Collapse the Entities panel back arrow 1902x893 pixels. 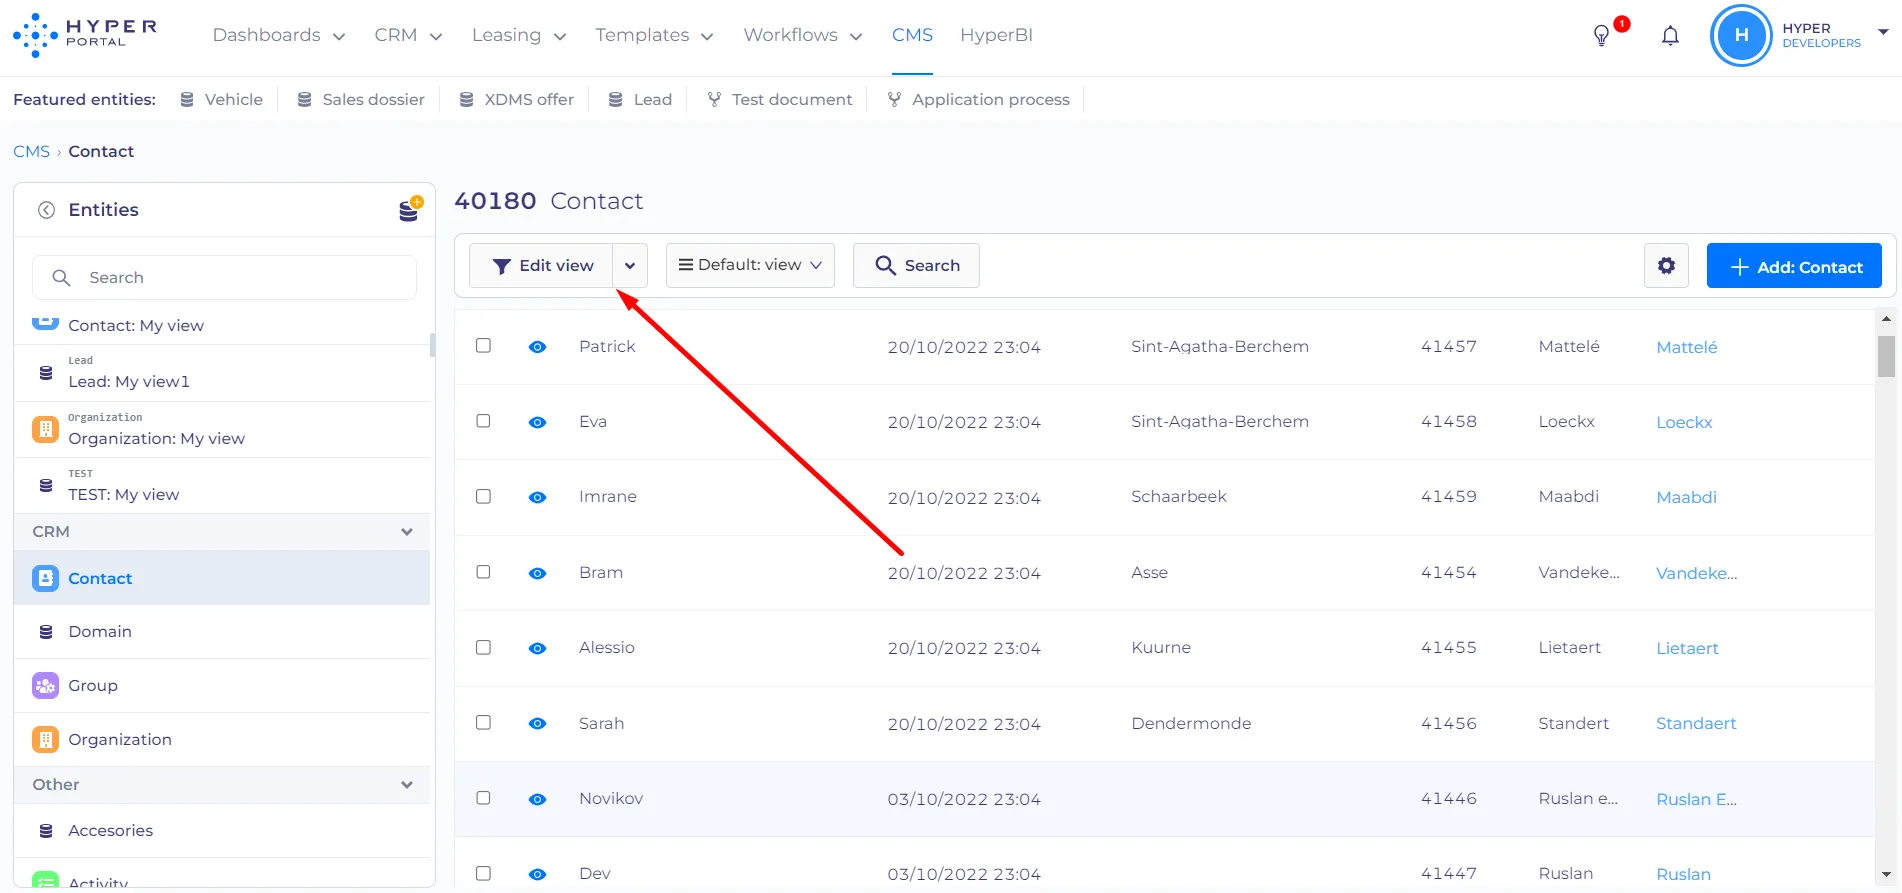[x=46, y=210]
